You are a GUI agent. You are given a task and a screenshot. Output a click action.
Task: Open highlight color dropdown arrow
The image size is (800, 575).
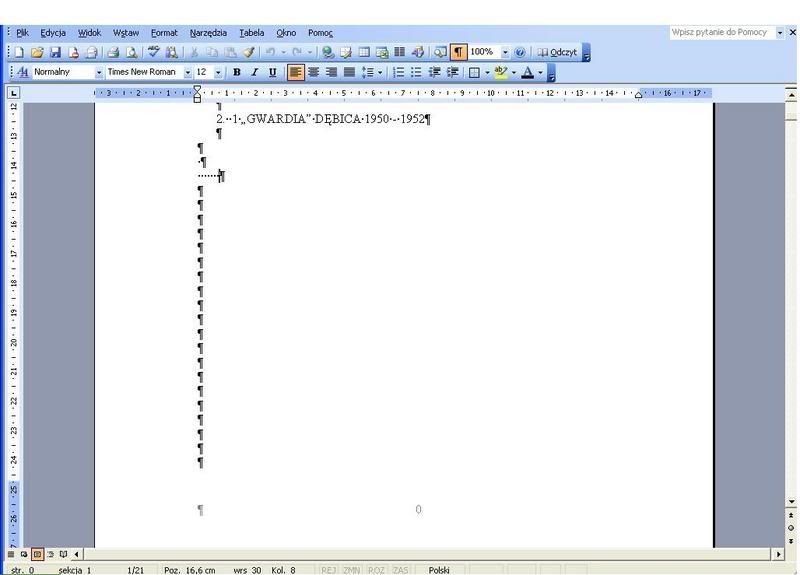click(514, 72)
